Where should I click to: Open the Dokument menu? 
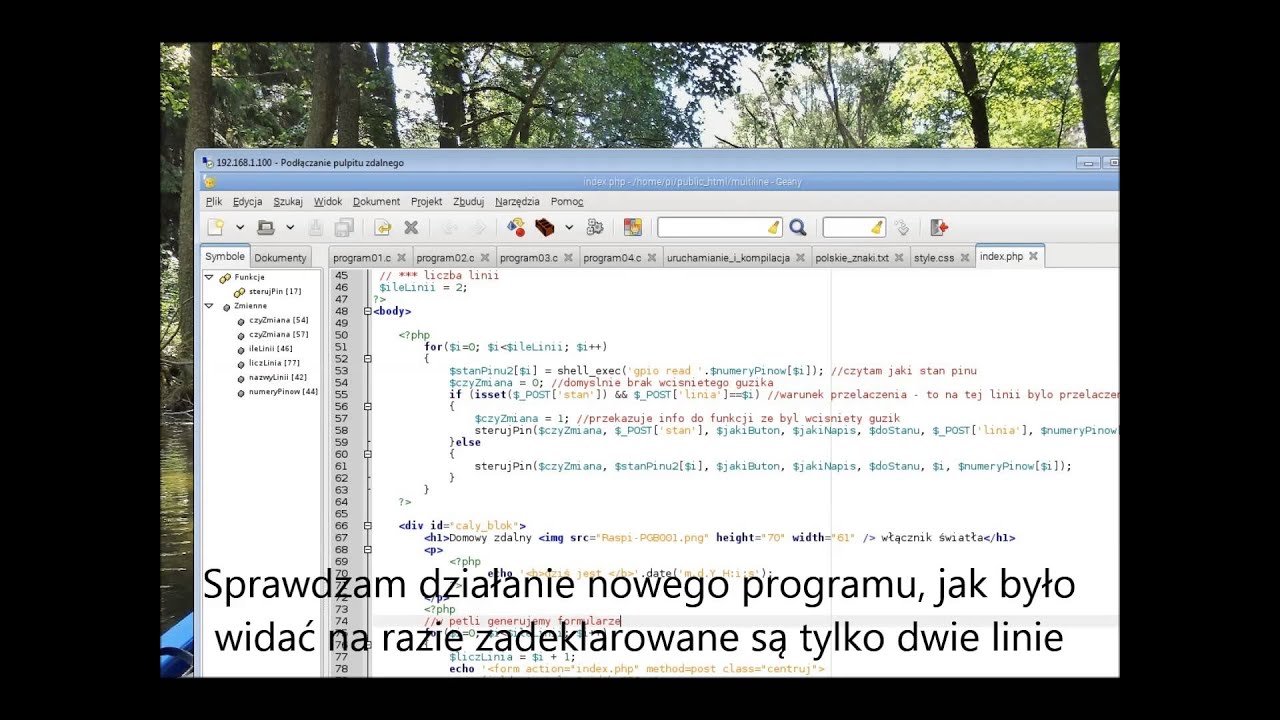pyautogui.click(x=376, y=202)
